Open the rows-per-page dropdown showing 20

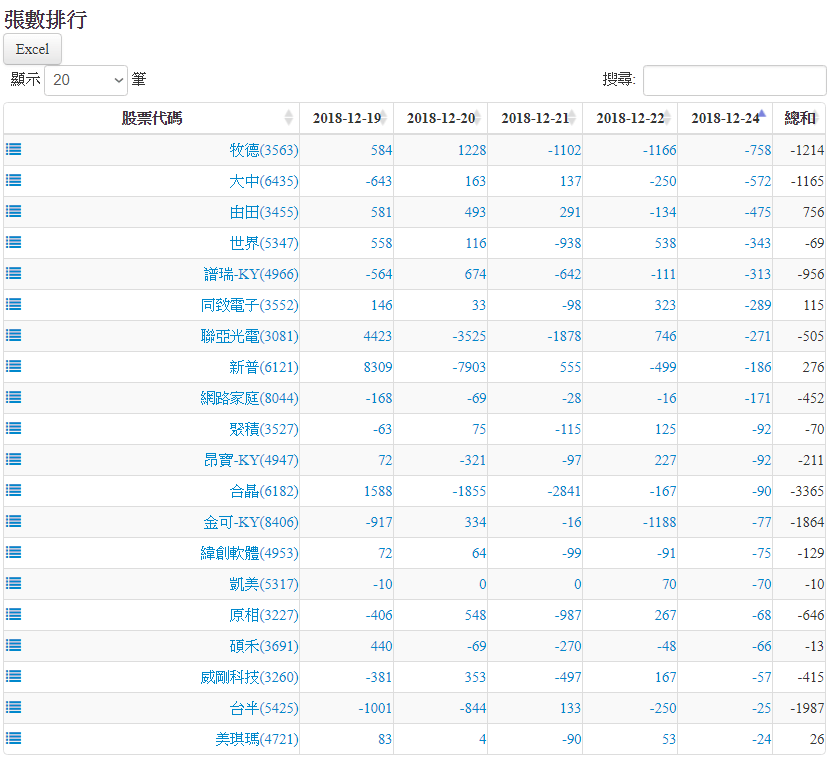click(x=86, y=80)
